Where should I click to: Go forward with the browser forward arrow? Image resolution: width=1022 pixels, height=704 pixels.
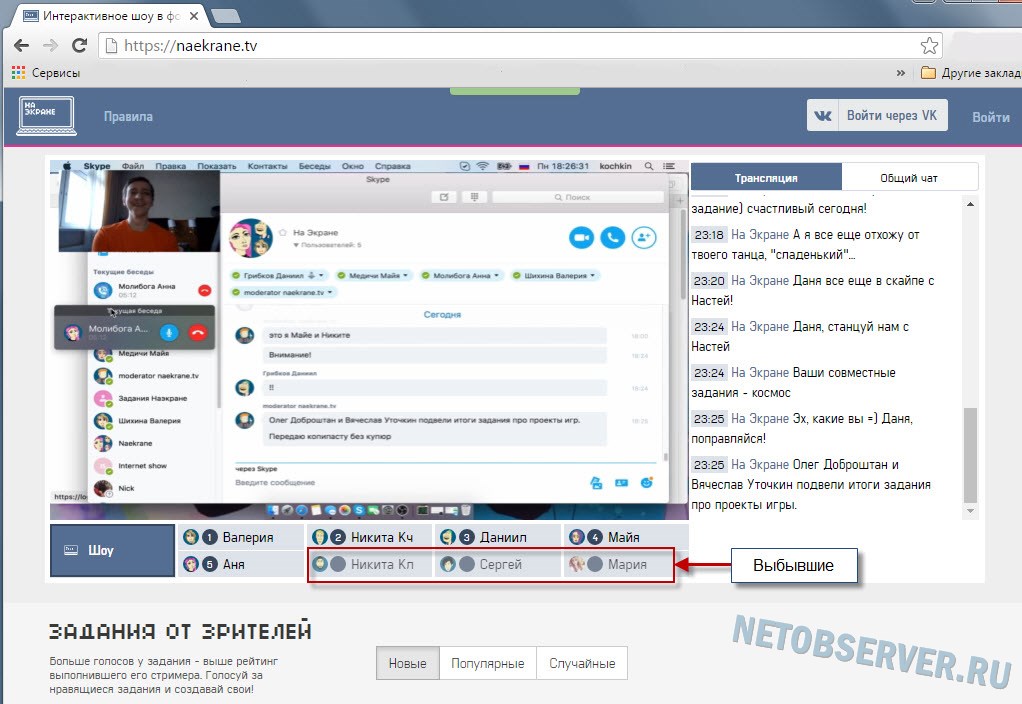coord(50,45)
